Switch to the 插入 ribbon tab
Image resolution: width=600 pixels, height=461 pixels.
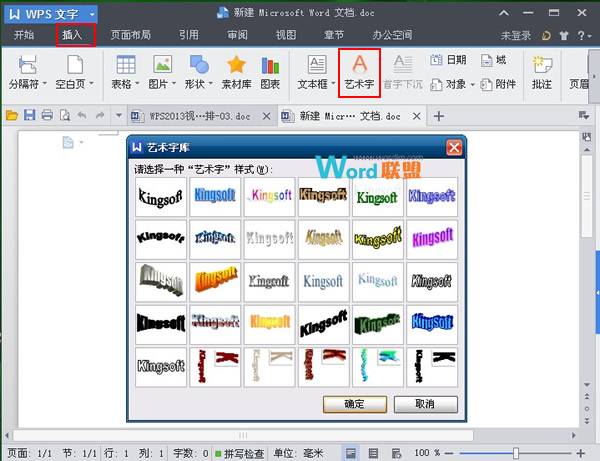pos(72,35)
